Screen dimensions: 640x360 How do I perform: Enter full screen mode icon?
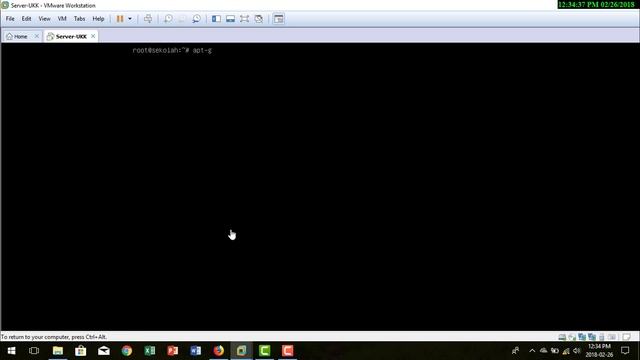click(x=244, y=19)
